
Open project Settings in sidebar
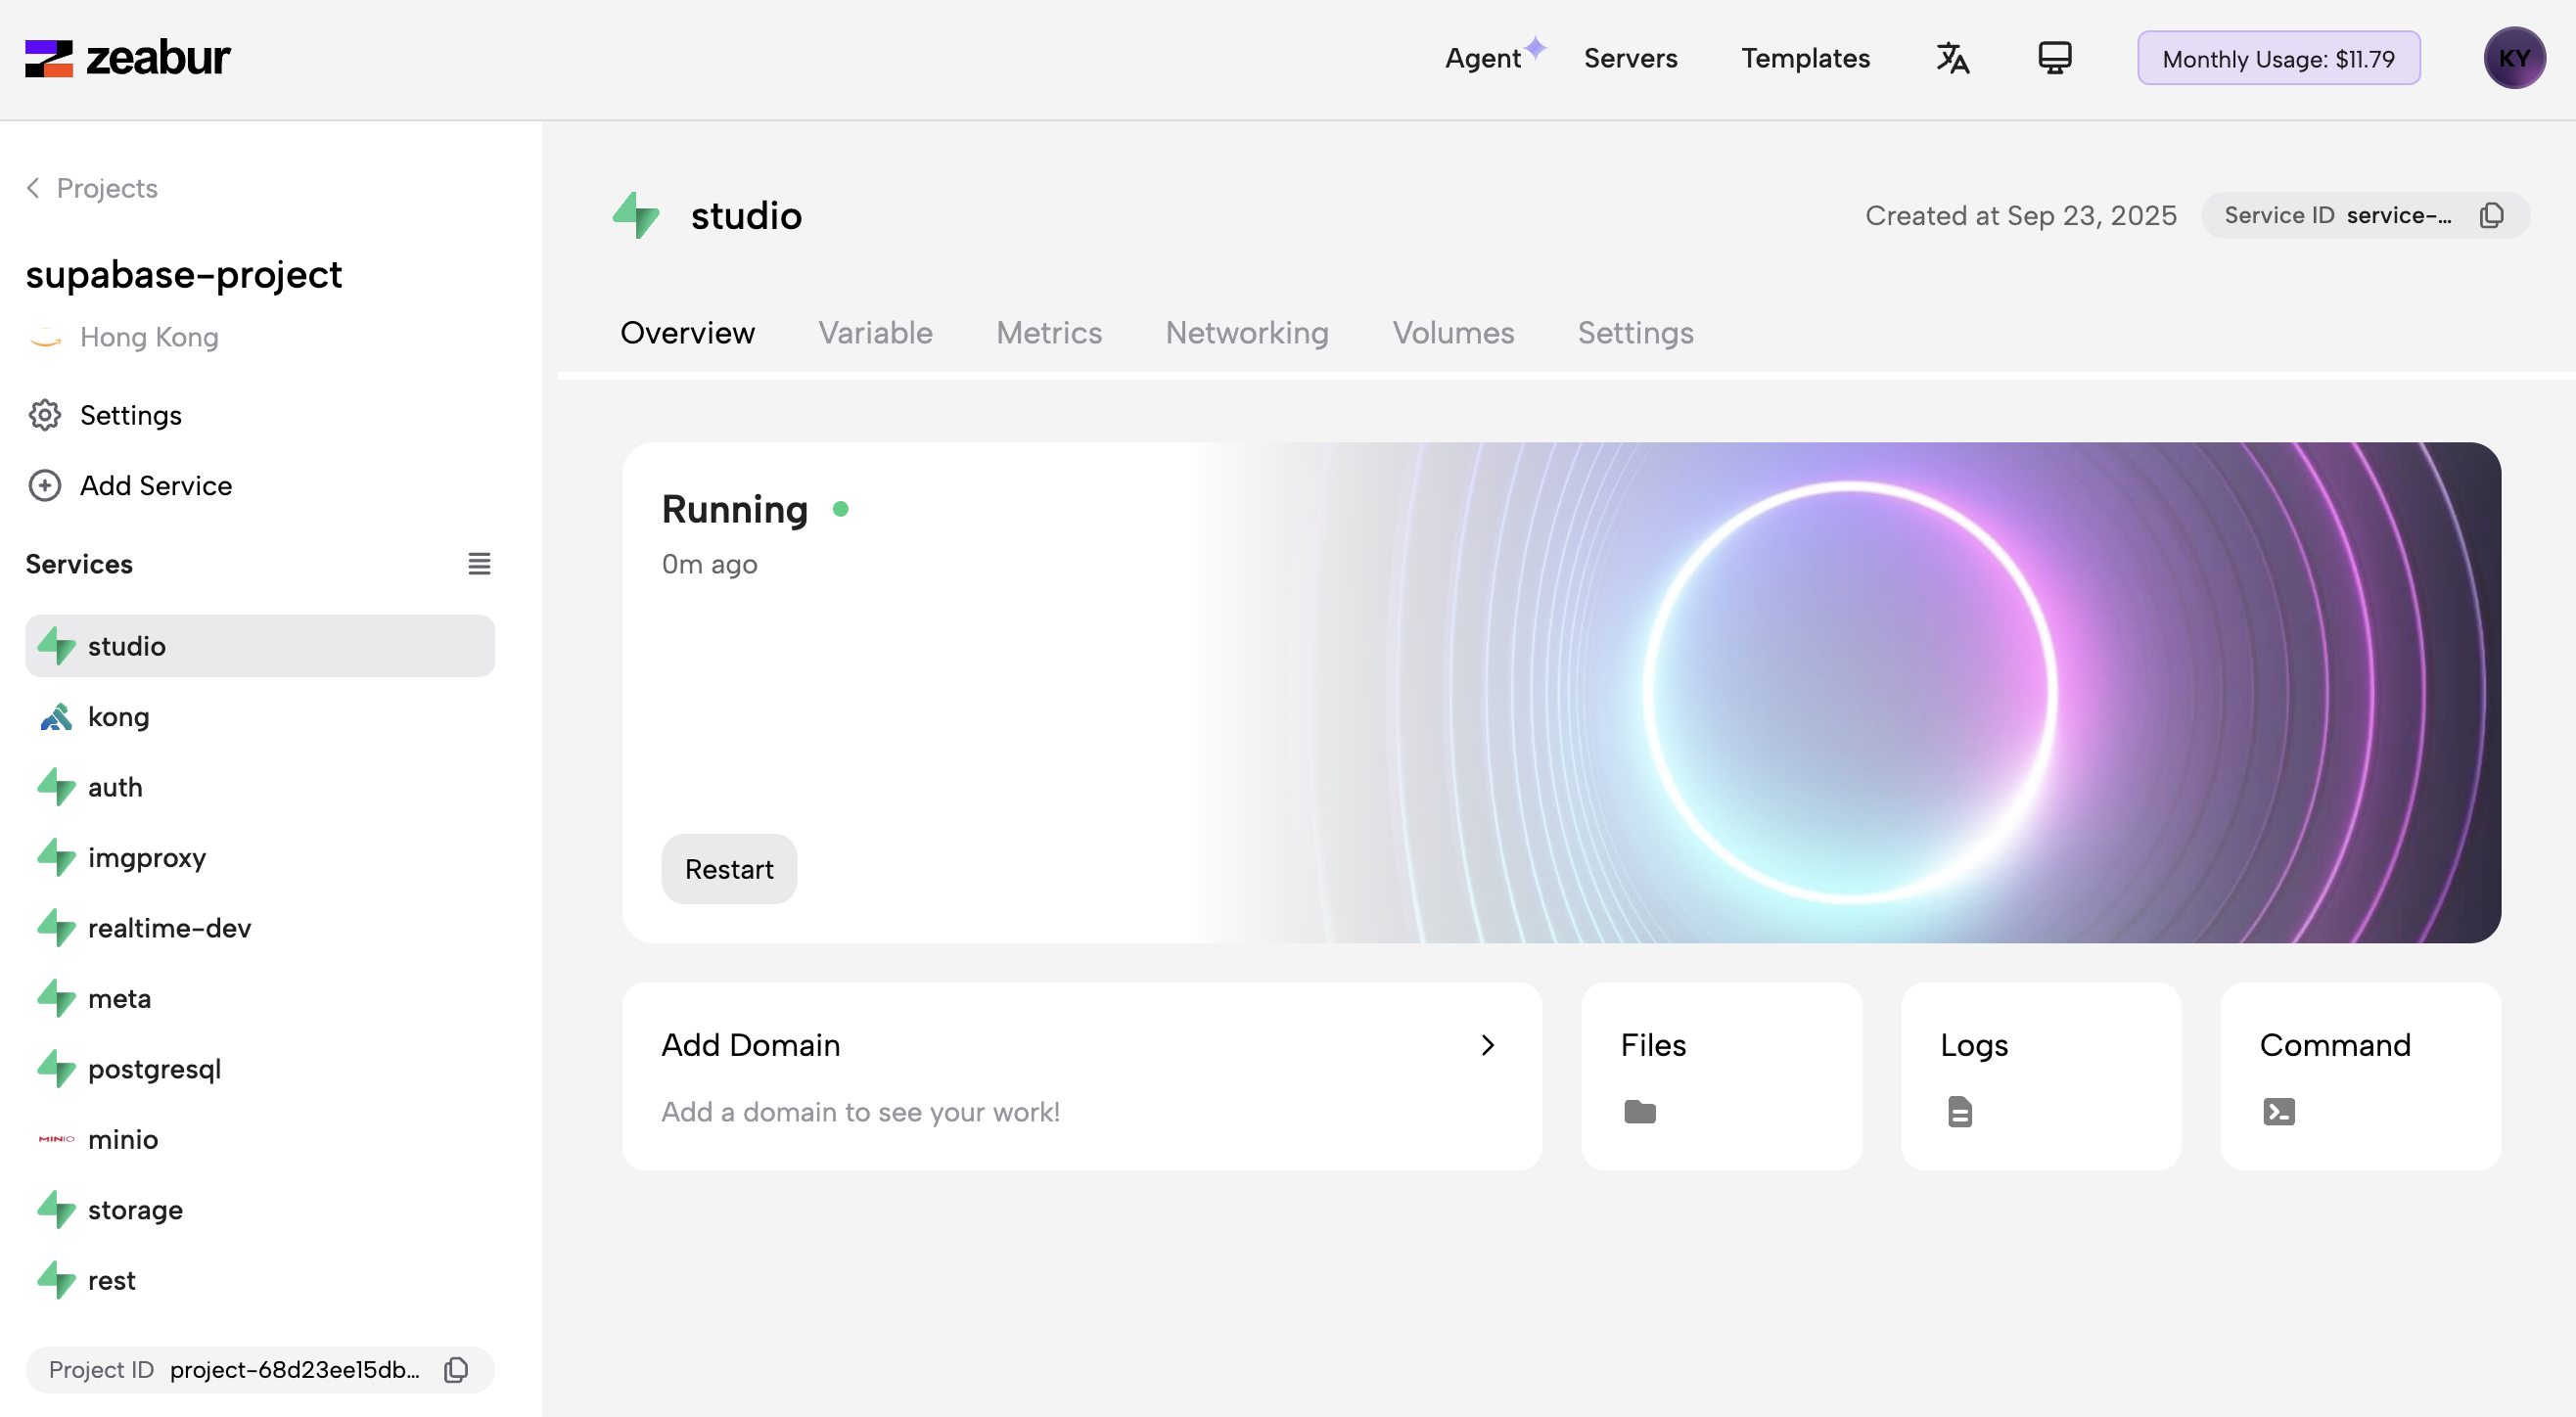(x=130, y=415)
